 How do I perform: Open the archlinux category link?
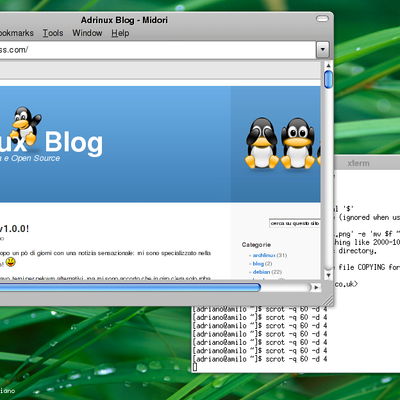[x=264, y=255]
